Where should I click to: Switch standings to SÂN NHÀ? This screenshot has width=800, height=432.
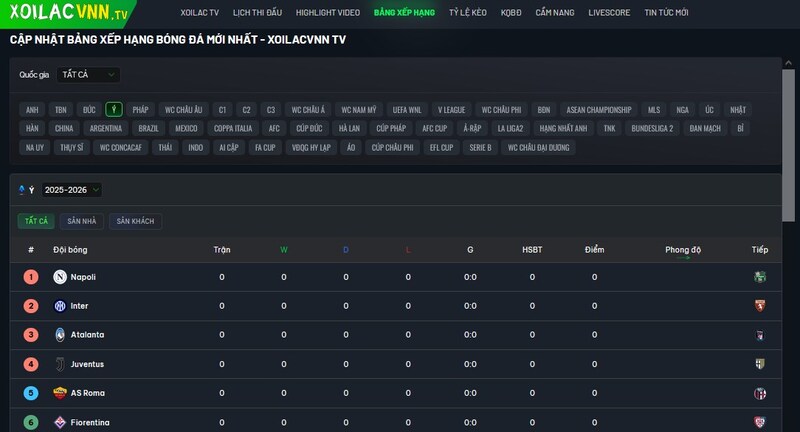pyautogui.click(x=82, y=221)
